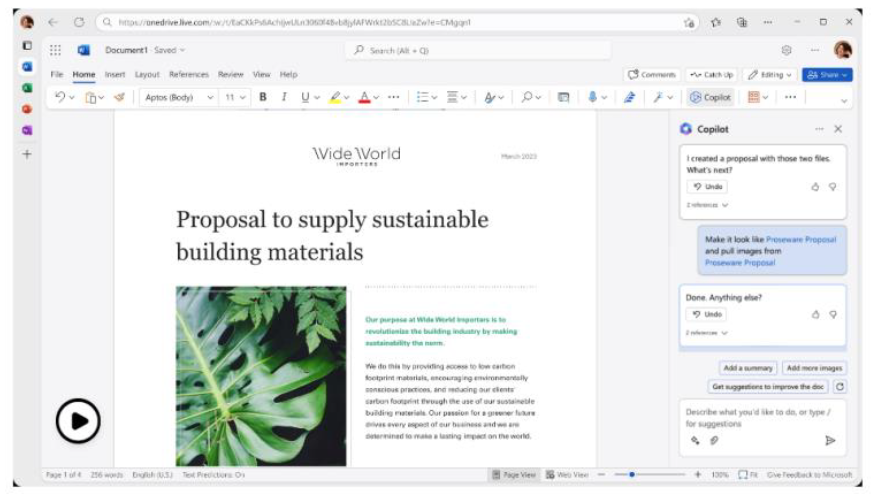Open the Styles icon in the ribbon
875x504 pixels.
pos(489,97)
